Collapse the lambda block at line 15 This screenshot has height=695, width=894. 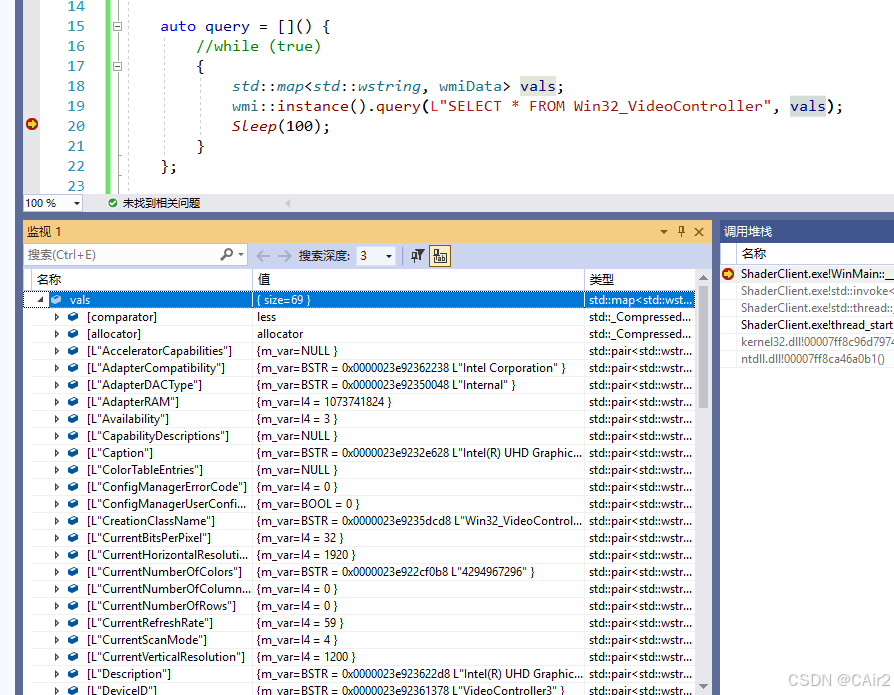tap(117, 26)
